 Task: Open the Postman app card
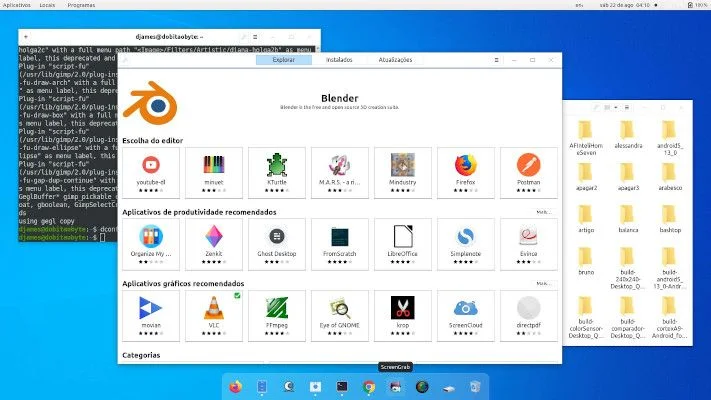pyautogui.click(x=529, y=173)
